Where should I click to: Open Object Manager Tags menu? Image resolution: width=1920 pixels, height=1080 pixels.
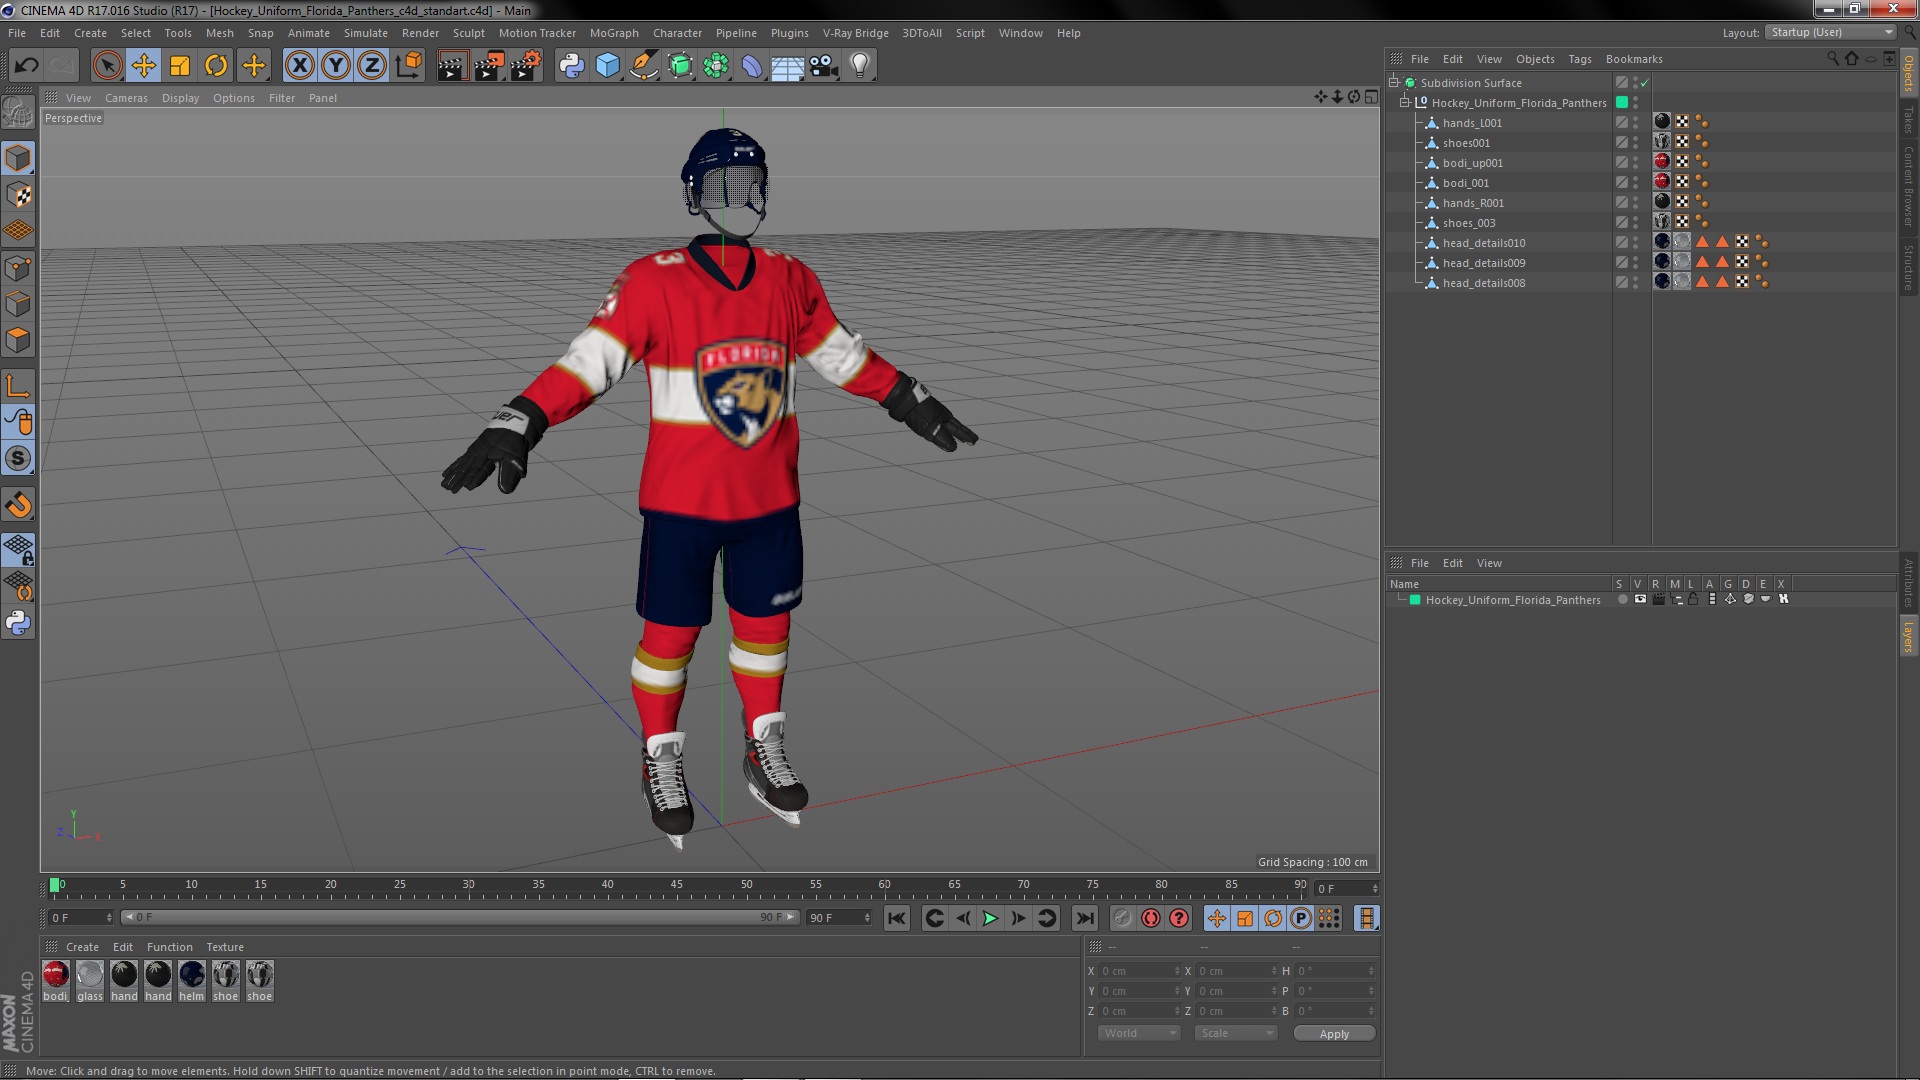pyautogui.click(x=1579, y=59)
